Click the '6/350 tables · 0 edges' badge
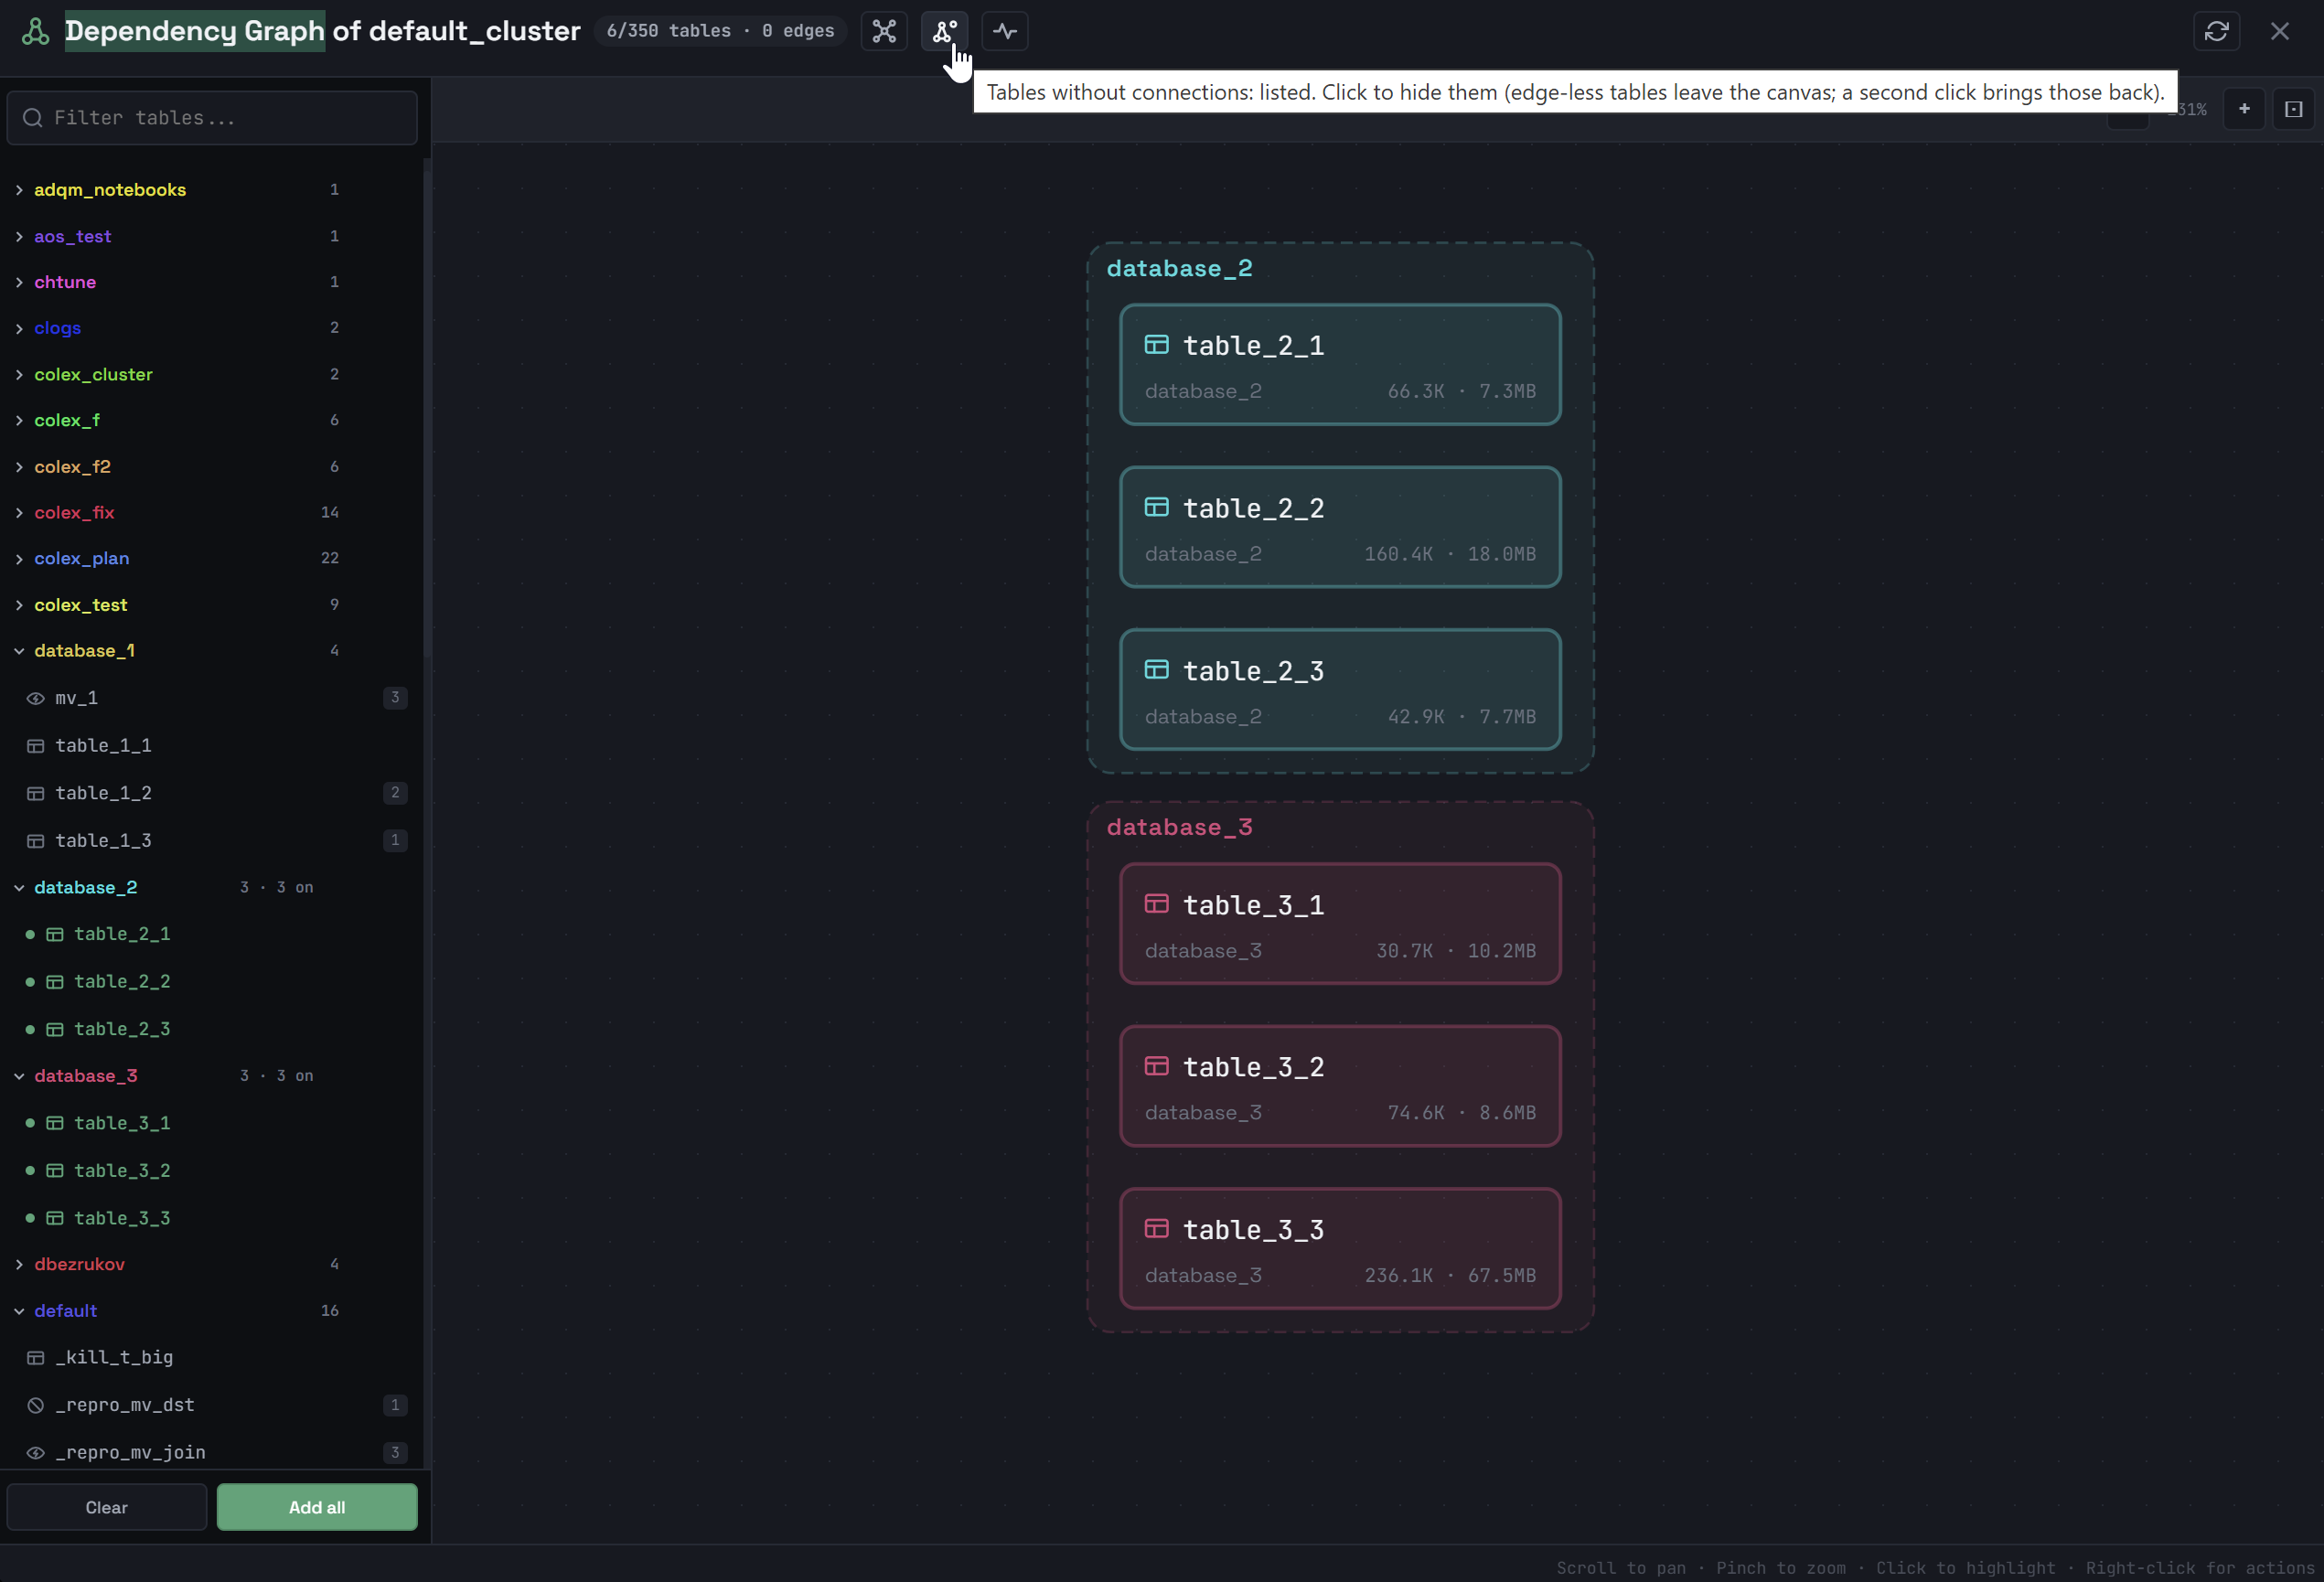This screenshot has width=2324, height=1582. [x=720, y=31]
